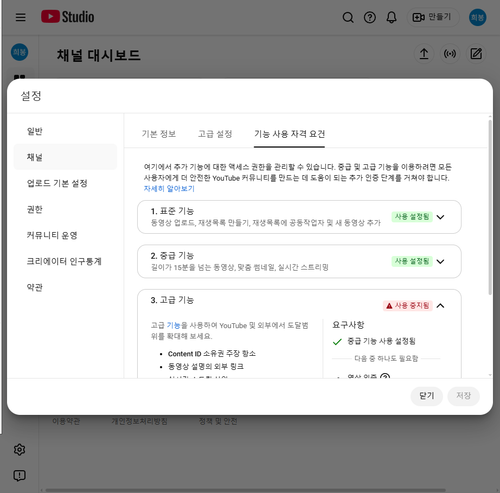Select the 커뮤니티 운영 section
Image resolution: width=500 pixels, height=493 pixels.
[x=65, y=235]
